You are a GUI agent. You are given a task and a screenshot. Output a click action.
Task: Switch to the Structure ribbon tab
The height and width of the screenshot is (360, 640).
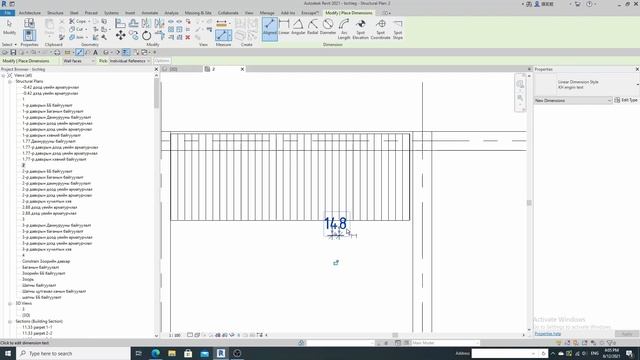[55, 13]
